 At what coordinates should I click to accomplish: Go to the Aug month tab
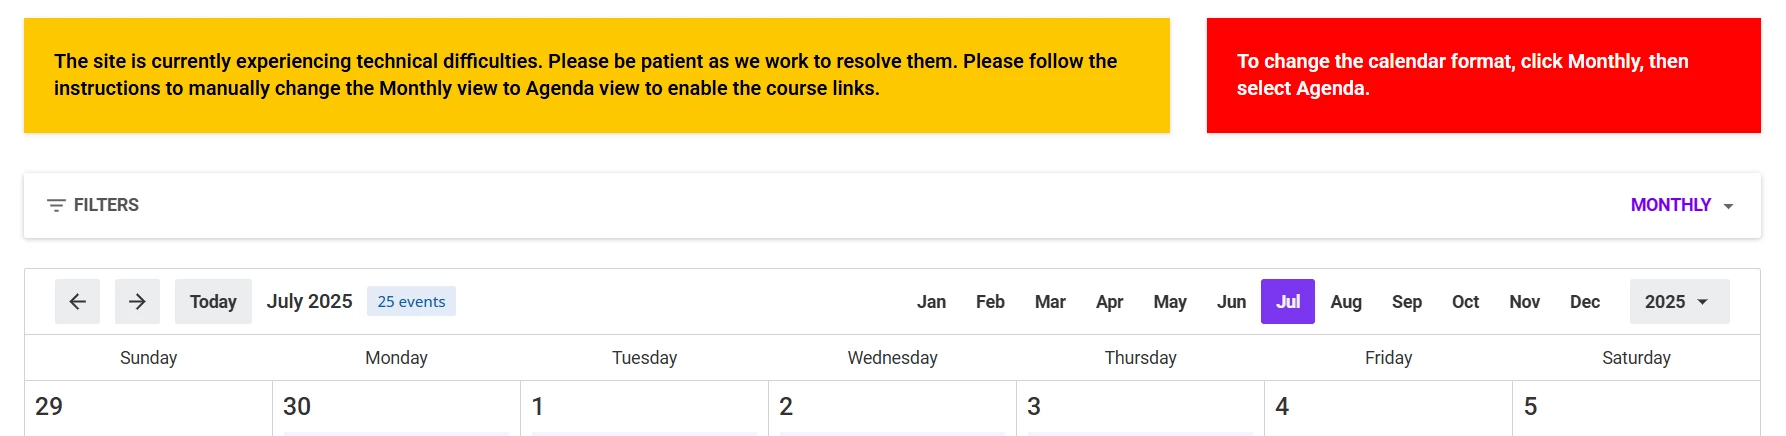click(x=1346, y=302)
